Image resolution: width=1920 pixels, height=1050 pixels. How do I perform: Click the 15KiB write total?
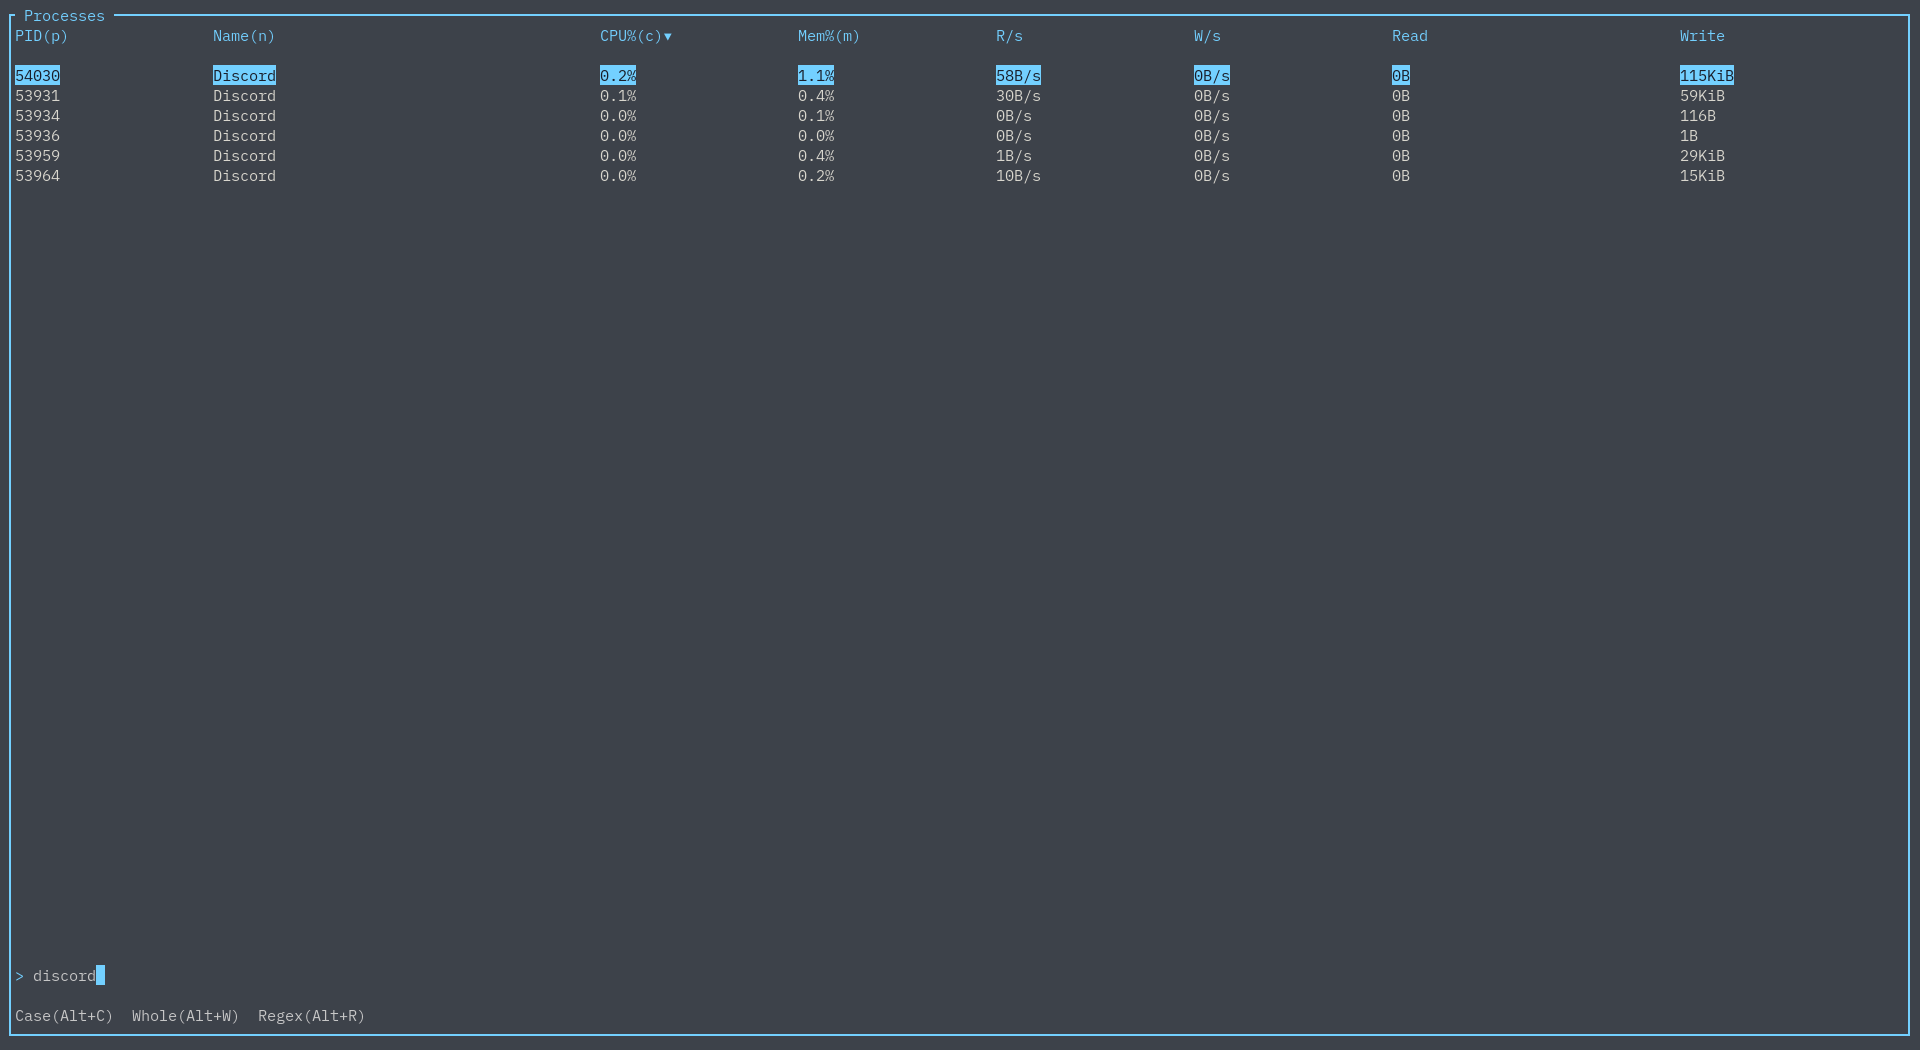tap(1702, 176)
